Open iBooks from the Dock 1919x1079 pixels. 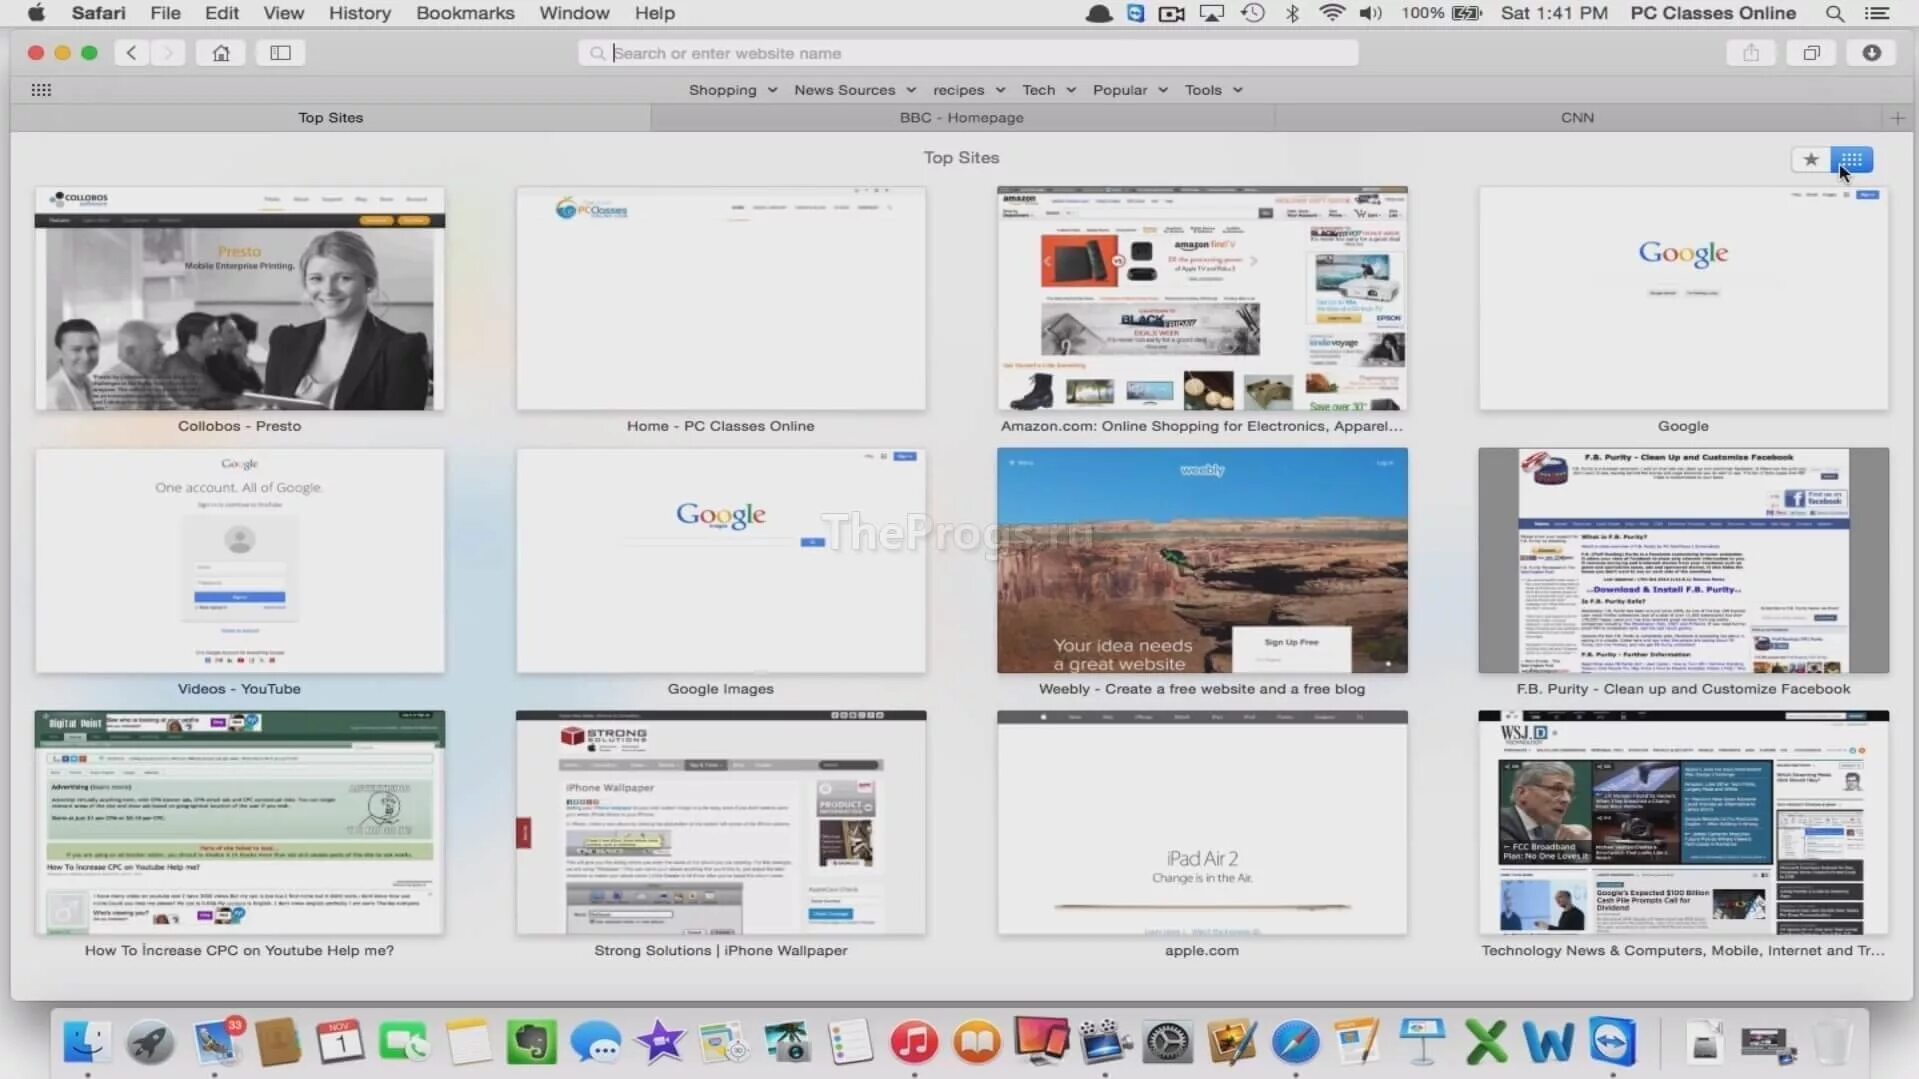tap(977, 1042)
